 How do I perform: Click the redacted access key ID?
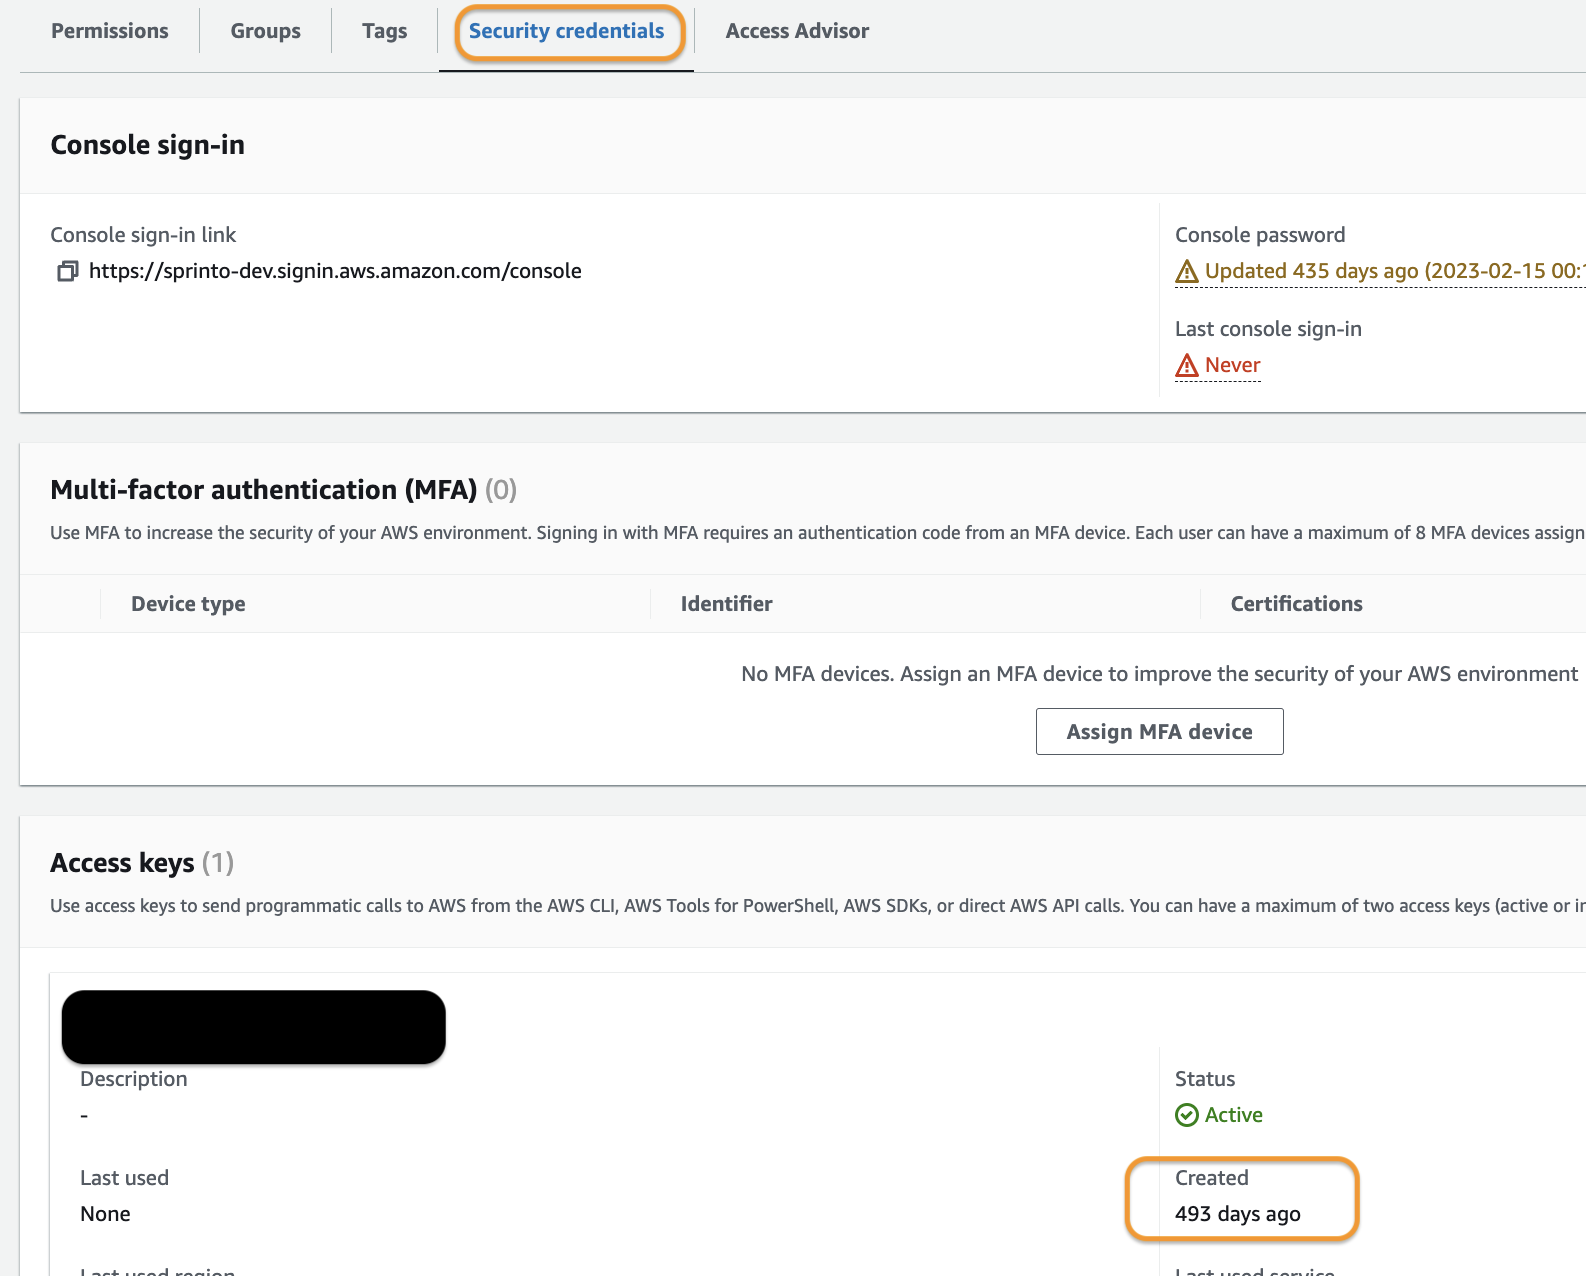point(254,1027)
